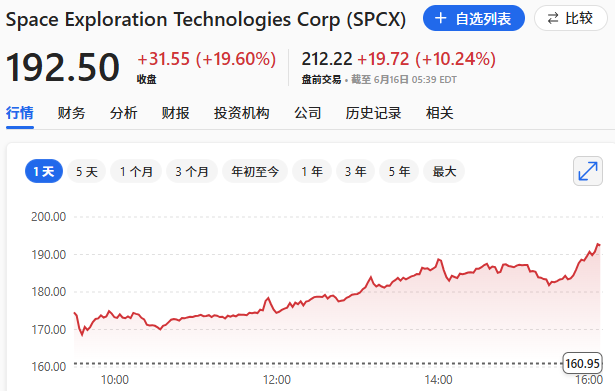Show the 最大 full history range
This screenshot has height=391, width=615.
click(444, 171)
